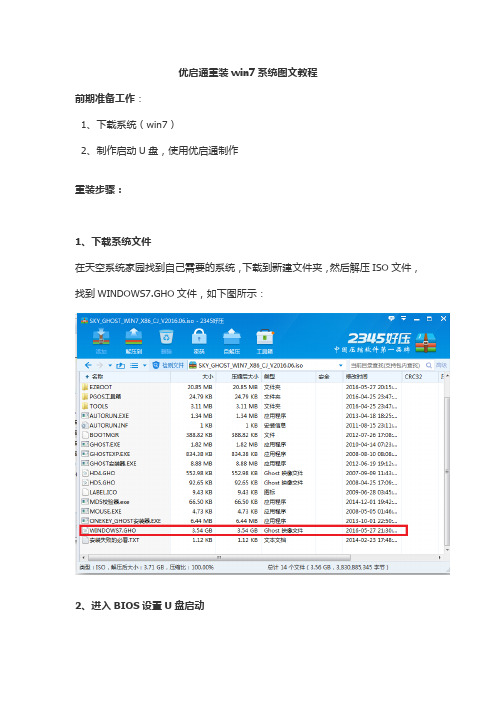The width and height of the screenshot is (496, 702).
Task: Click the Scan file shield button
Action: coord(168,365)
